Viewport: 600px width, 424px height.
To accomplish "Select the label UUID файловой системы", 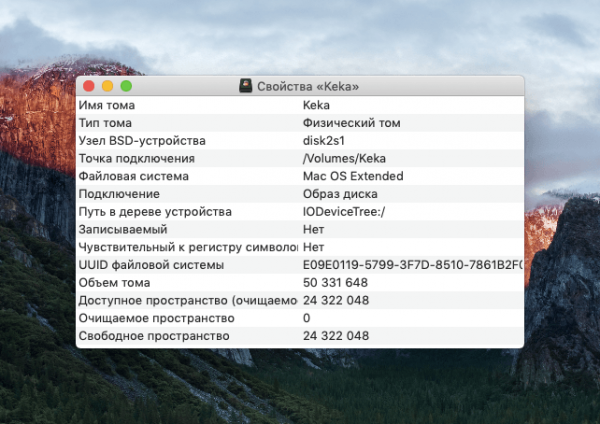I will (151, 265).
